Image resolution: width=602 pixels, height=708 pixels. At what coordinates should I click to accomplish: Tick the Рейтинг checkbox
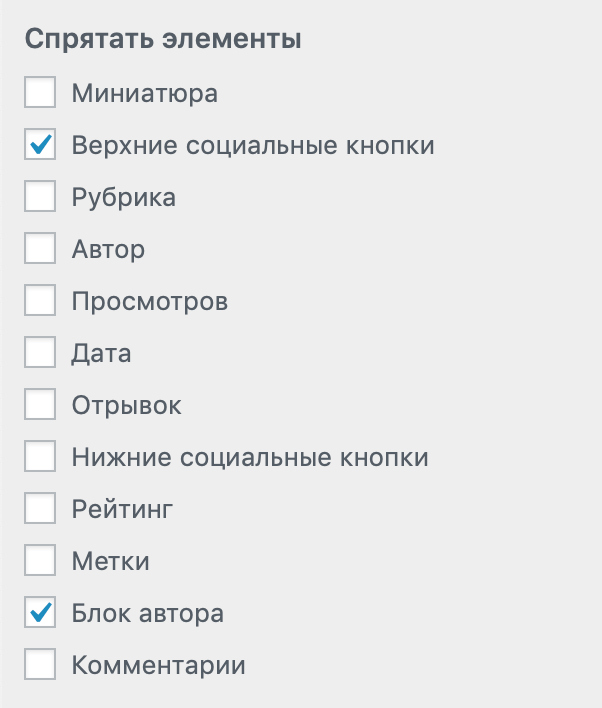click(40, 509)
